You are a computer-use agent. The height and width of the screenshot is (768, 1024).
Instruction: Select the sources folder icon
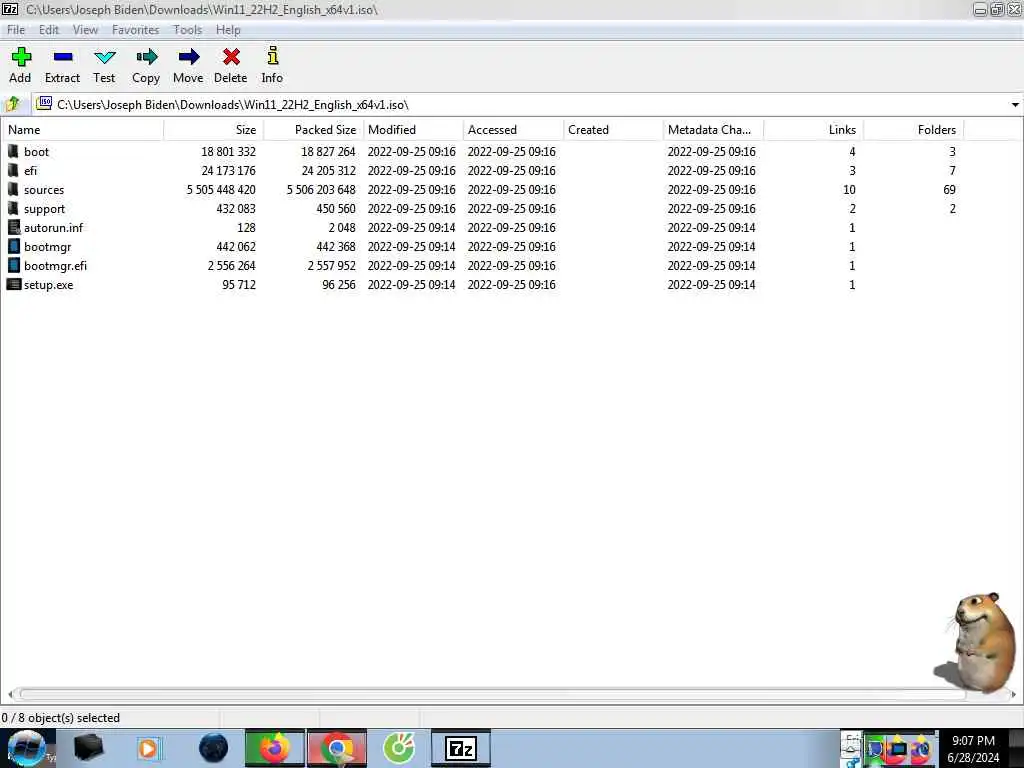[x=13, y=189]
